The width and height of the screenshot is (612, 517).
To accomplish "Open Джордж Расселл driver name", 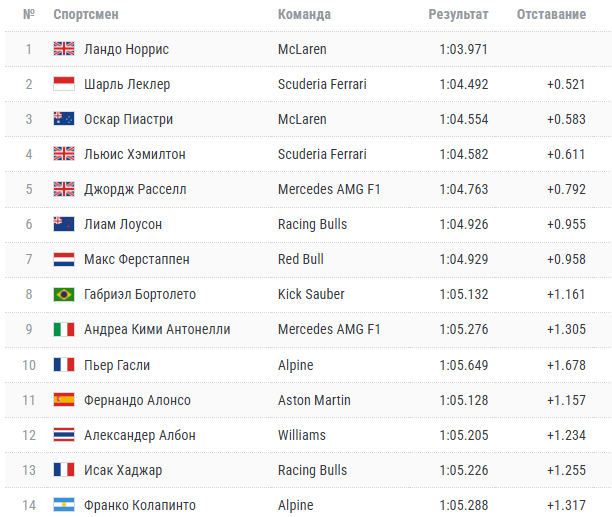I will click(135, 189).
